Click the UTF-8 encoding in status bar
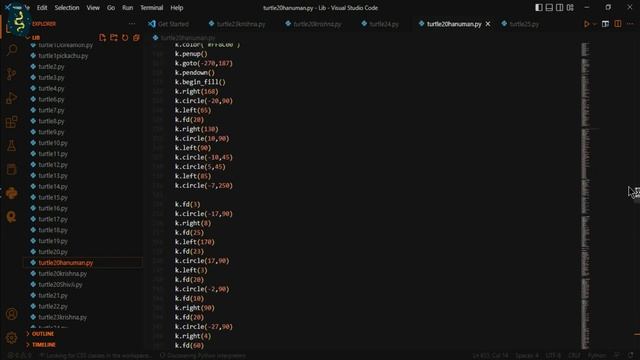The width and height of the screenshot is (640, 360). point(553,356)
